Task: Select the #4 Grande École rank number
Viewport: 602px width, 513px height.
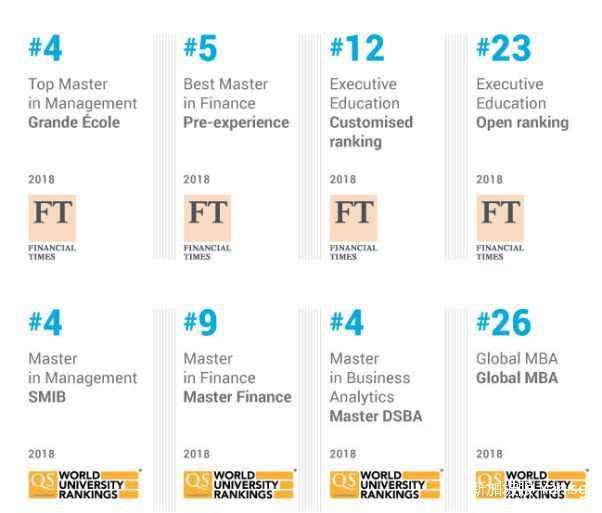Action: (x=45, y=48)
